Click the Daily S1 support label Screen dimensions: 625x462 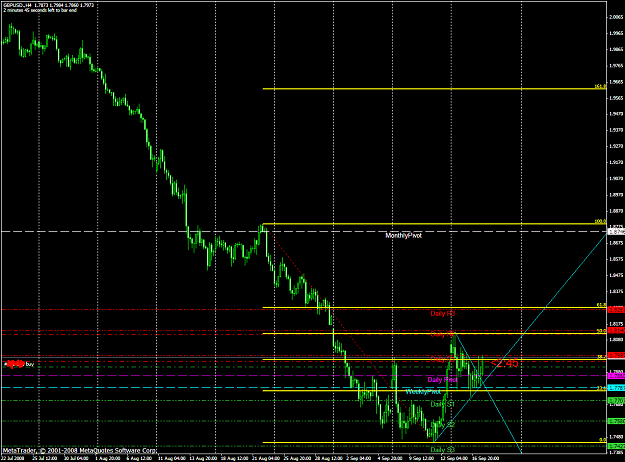click(x=442, y=404)
